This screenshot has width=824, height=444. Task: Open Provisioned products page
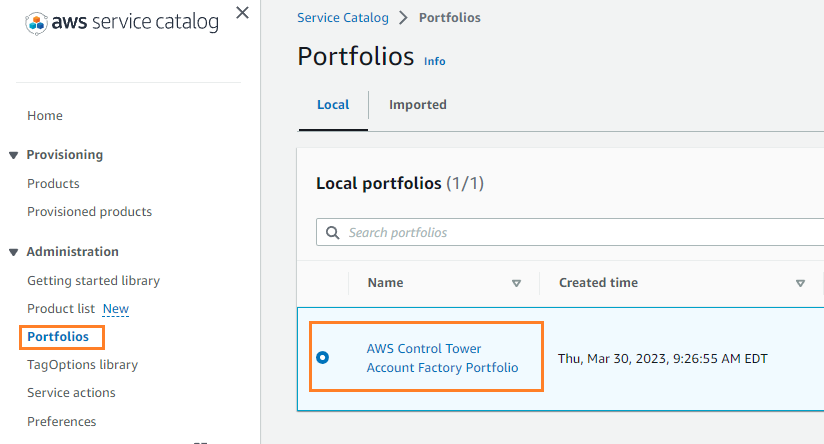(89, 211)
